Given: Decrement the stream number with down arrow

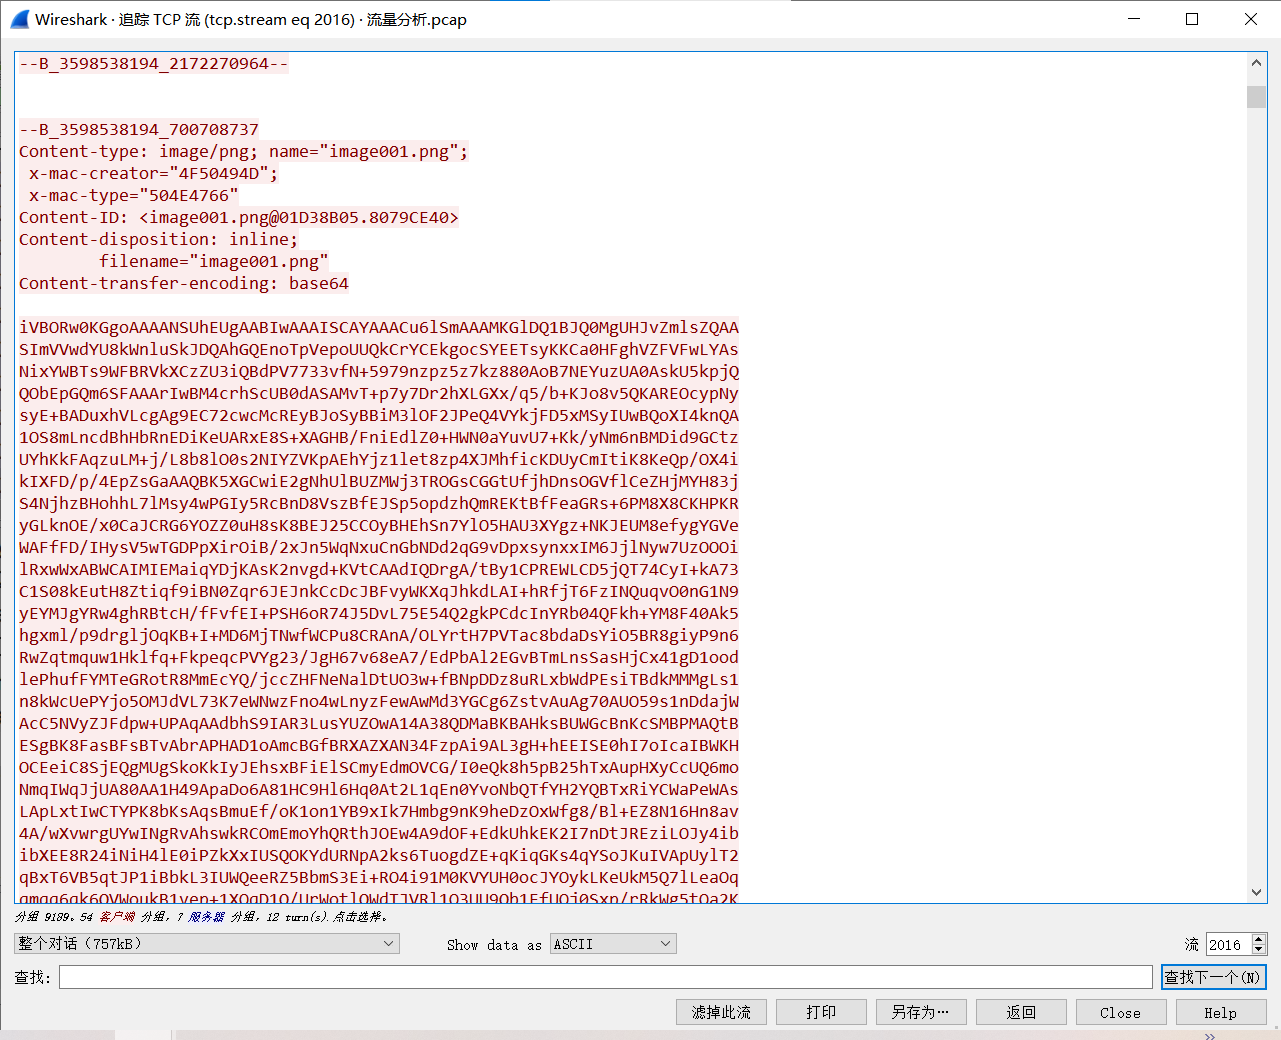Looking at the screenshot, I should [1259, 949].
